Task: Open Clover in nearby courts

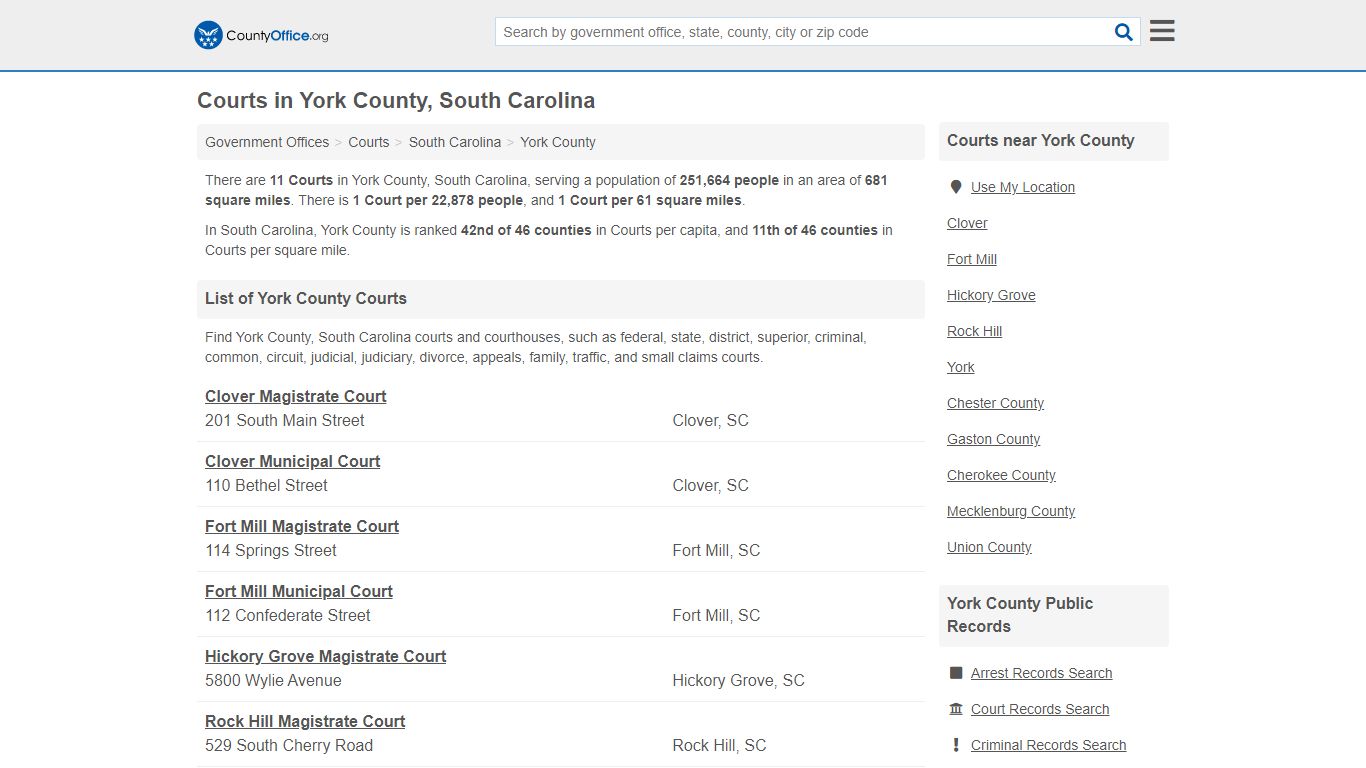Action: (x=967, y=223)
